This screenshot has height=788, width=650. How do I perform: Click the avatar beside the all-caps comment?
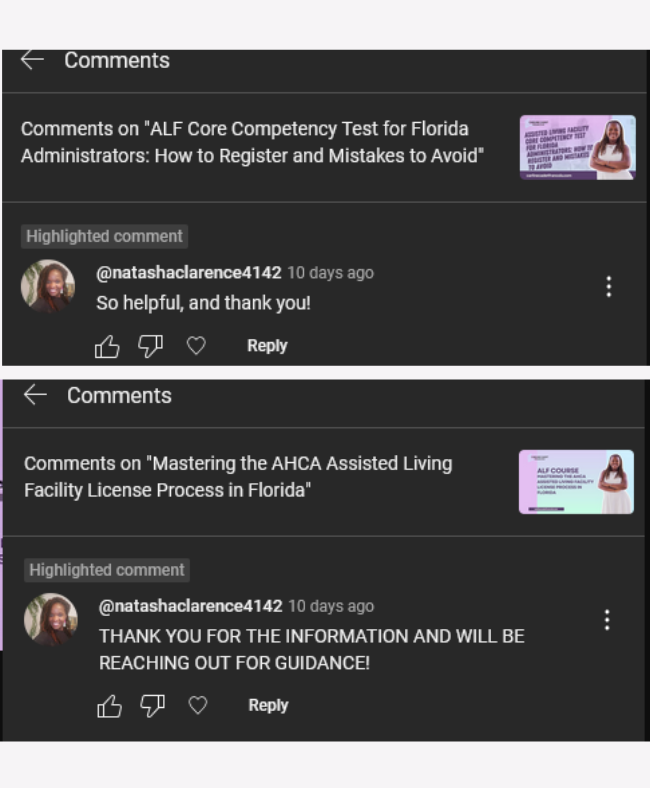(x=51, y=619)
